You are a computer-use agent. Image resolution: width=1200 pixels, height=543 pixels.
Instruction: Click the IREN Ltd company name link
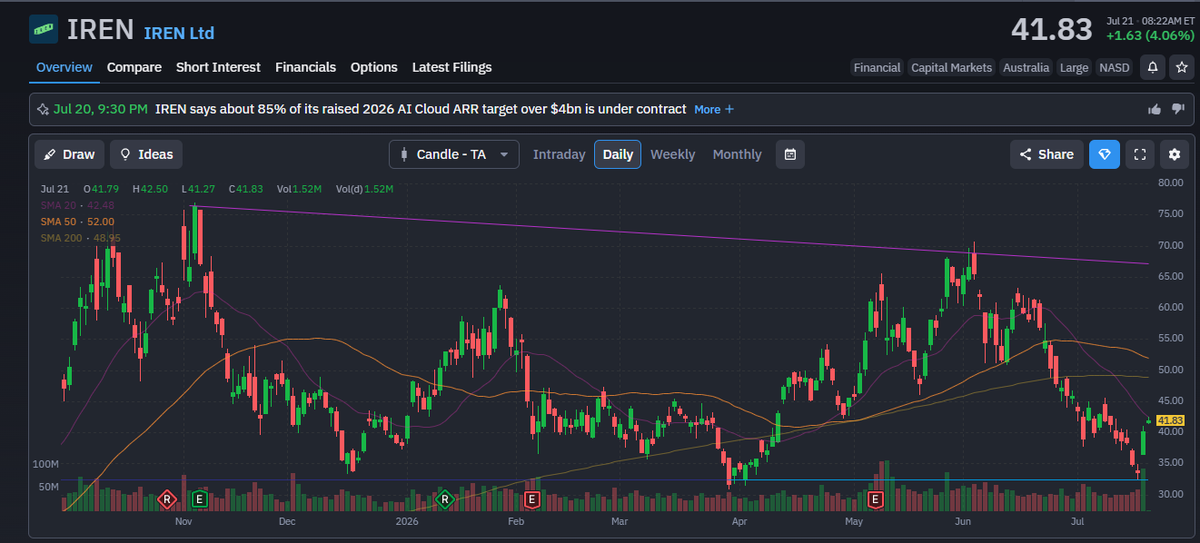179,33
